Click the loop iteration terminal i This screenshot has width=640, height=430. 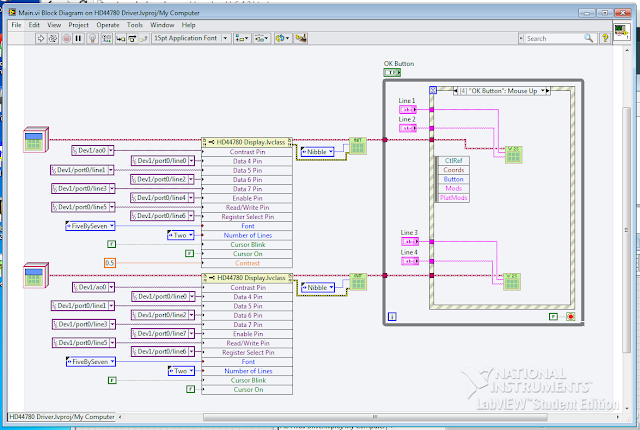[392, 316]
